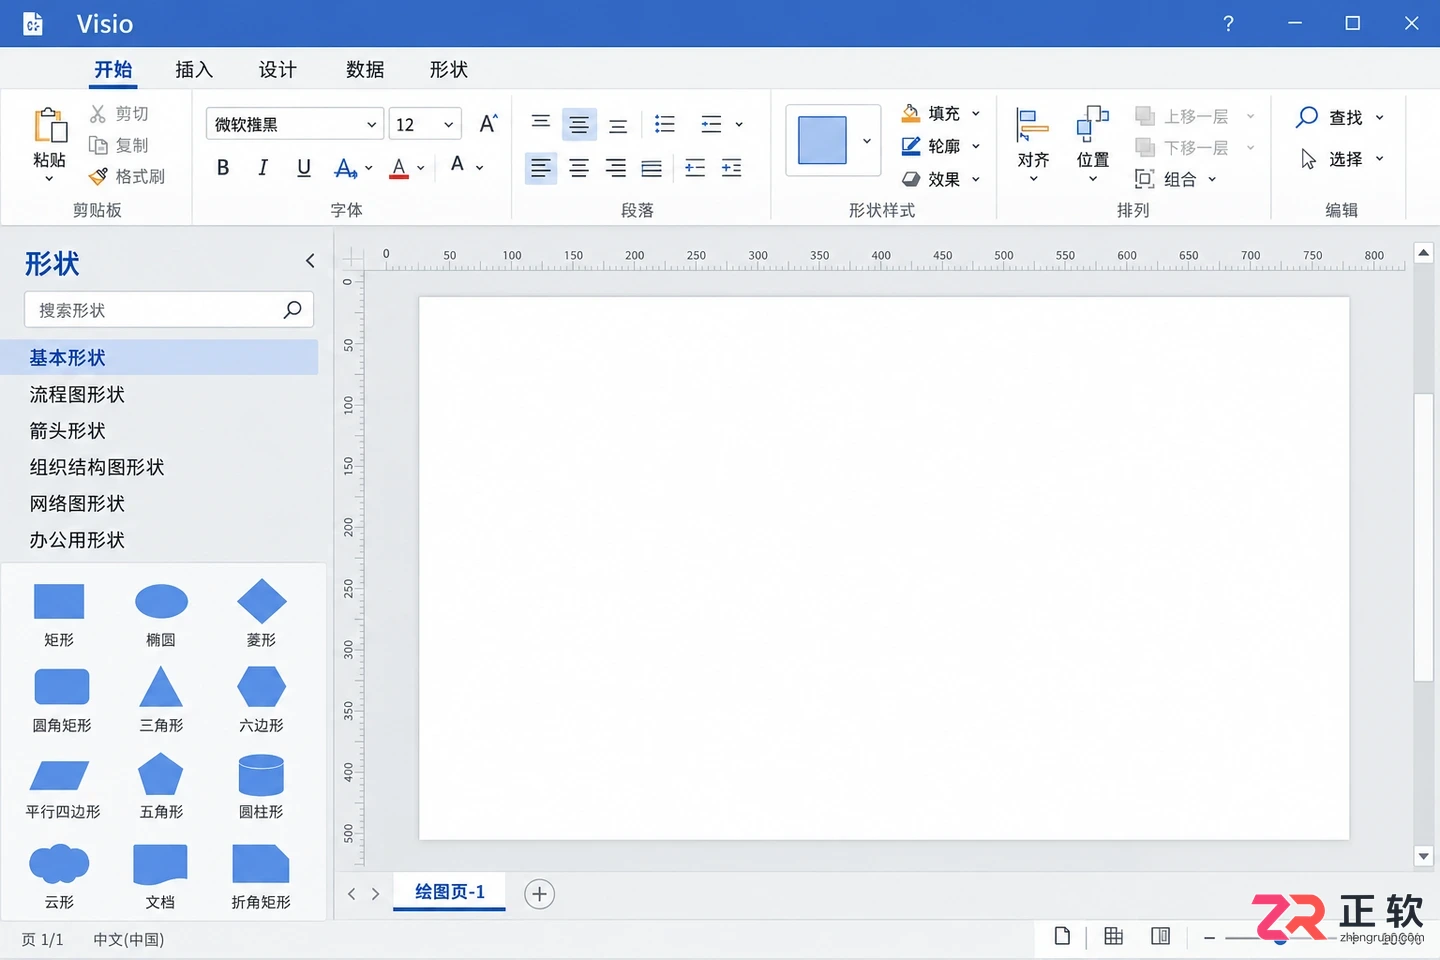Click the 剪切 (Cut) scissors icon
The image size is (1440, 960).
point(98,114)
